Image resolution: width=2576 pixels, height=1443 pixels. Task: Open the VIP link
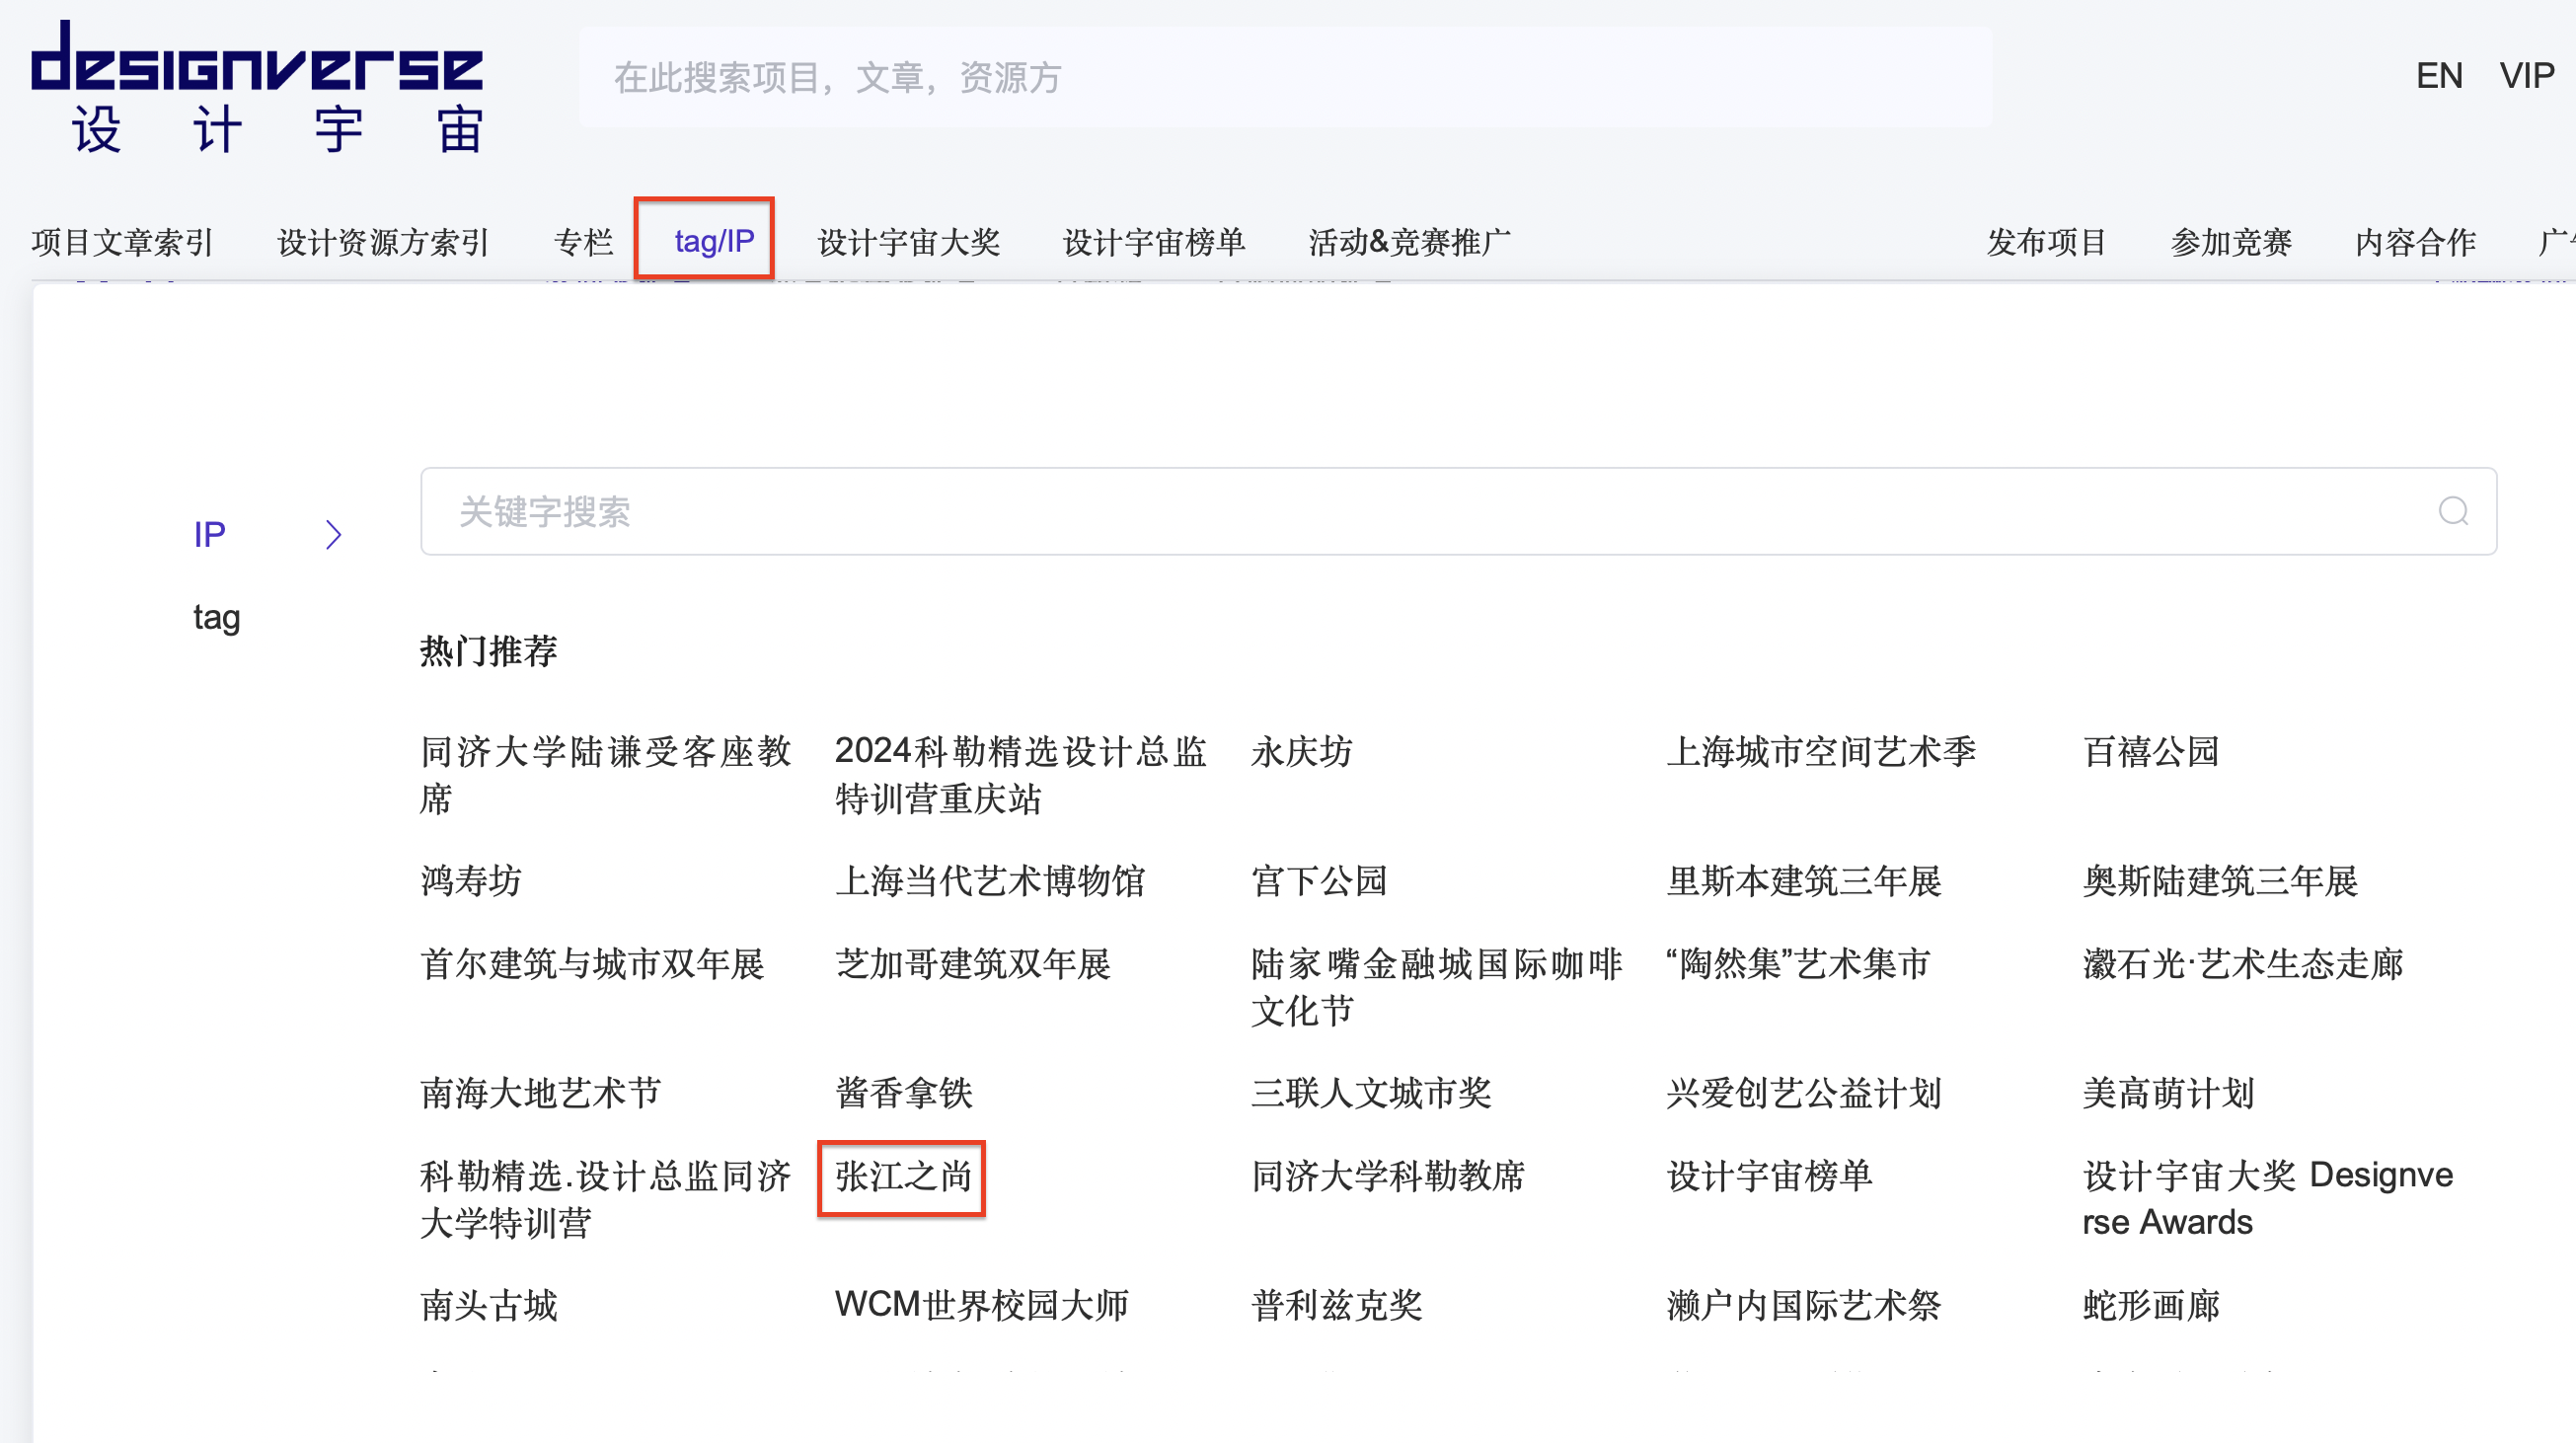point(2526,76)
